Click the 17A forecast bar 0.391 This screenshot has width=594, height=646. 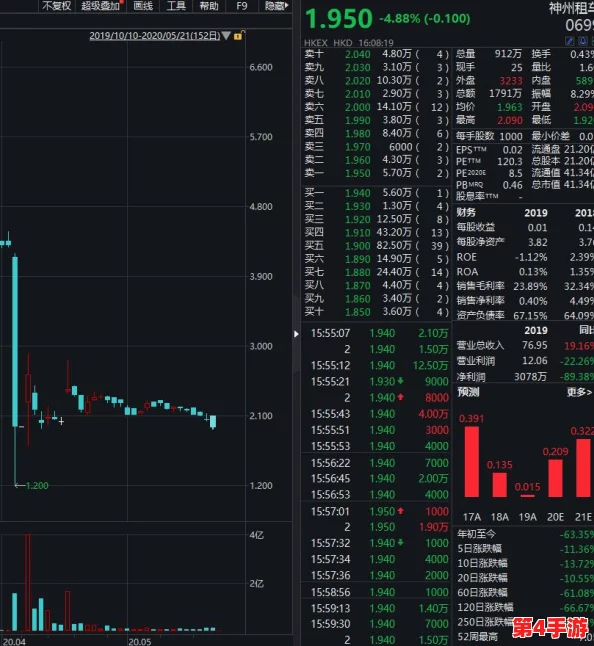pos(472,461)
